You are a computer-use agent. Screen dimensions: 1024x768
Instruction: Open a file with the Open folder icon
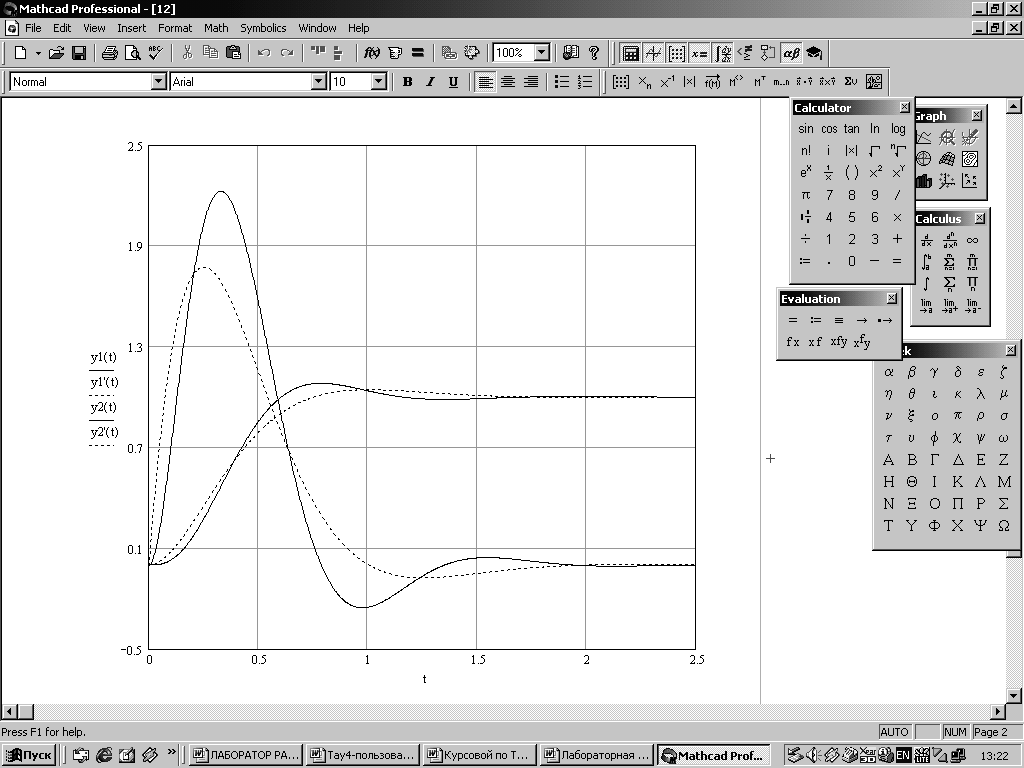pos(57,53)
